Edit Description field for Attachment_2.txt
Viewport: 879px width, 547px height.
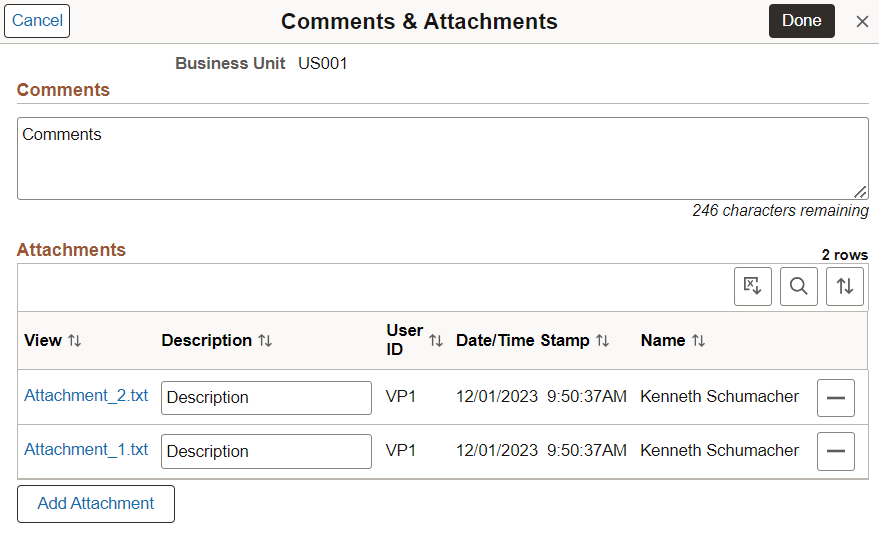coord(266,398)
